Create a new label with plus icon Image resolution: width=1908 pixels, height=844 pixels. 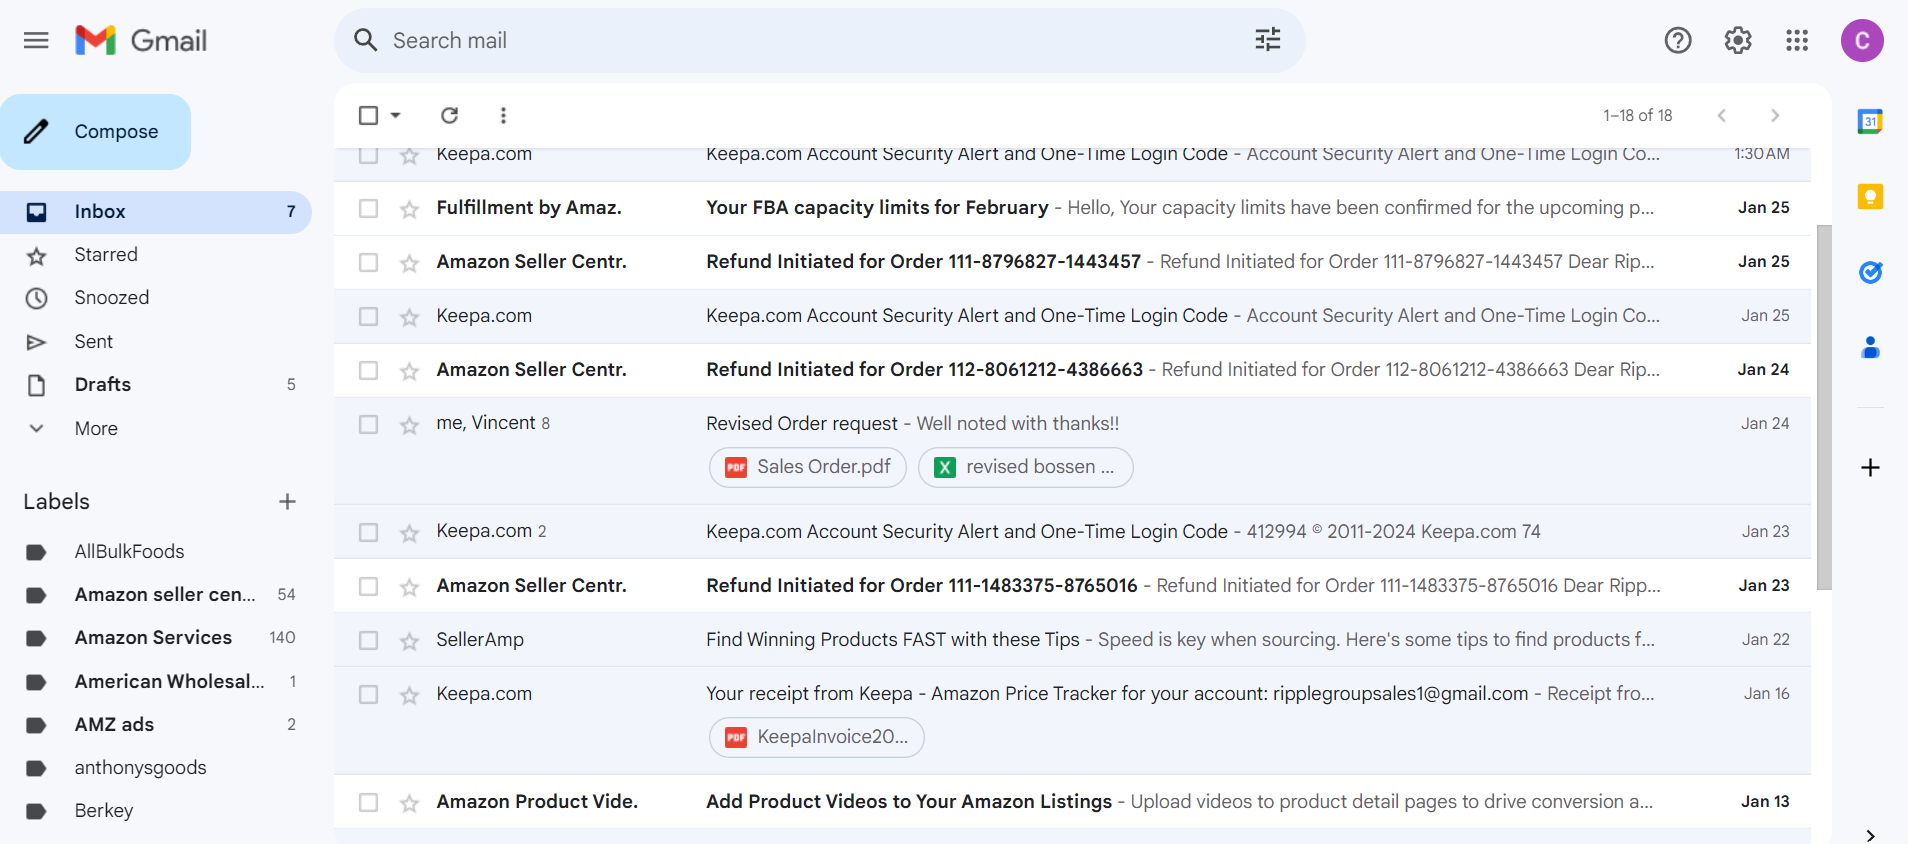[x=287, y=501]
